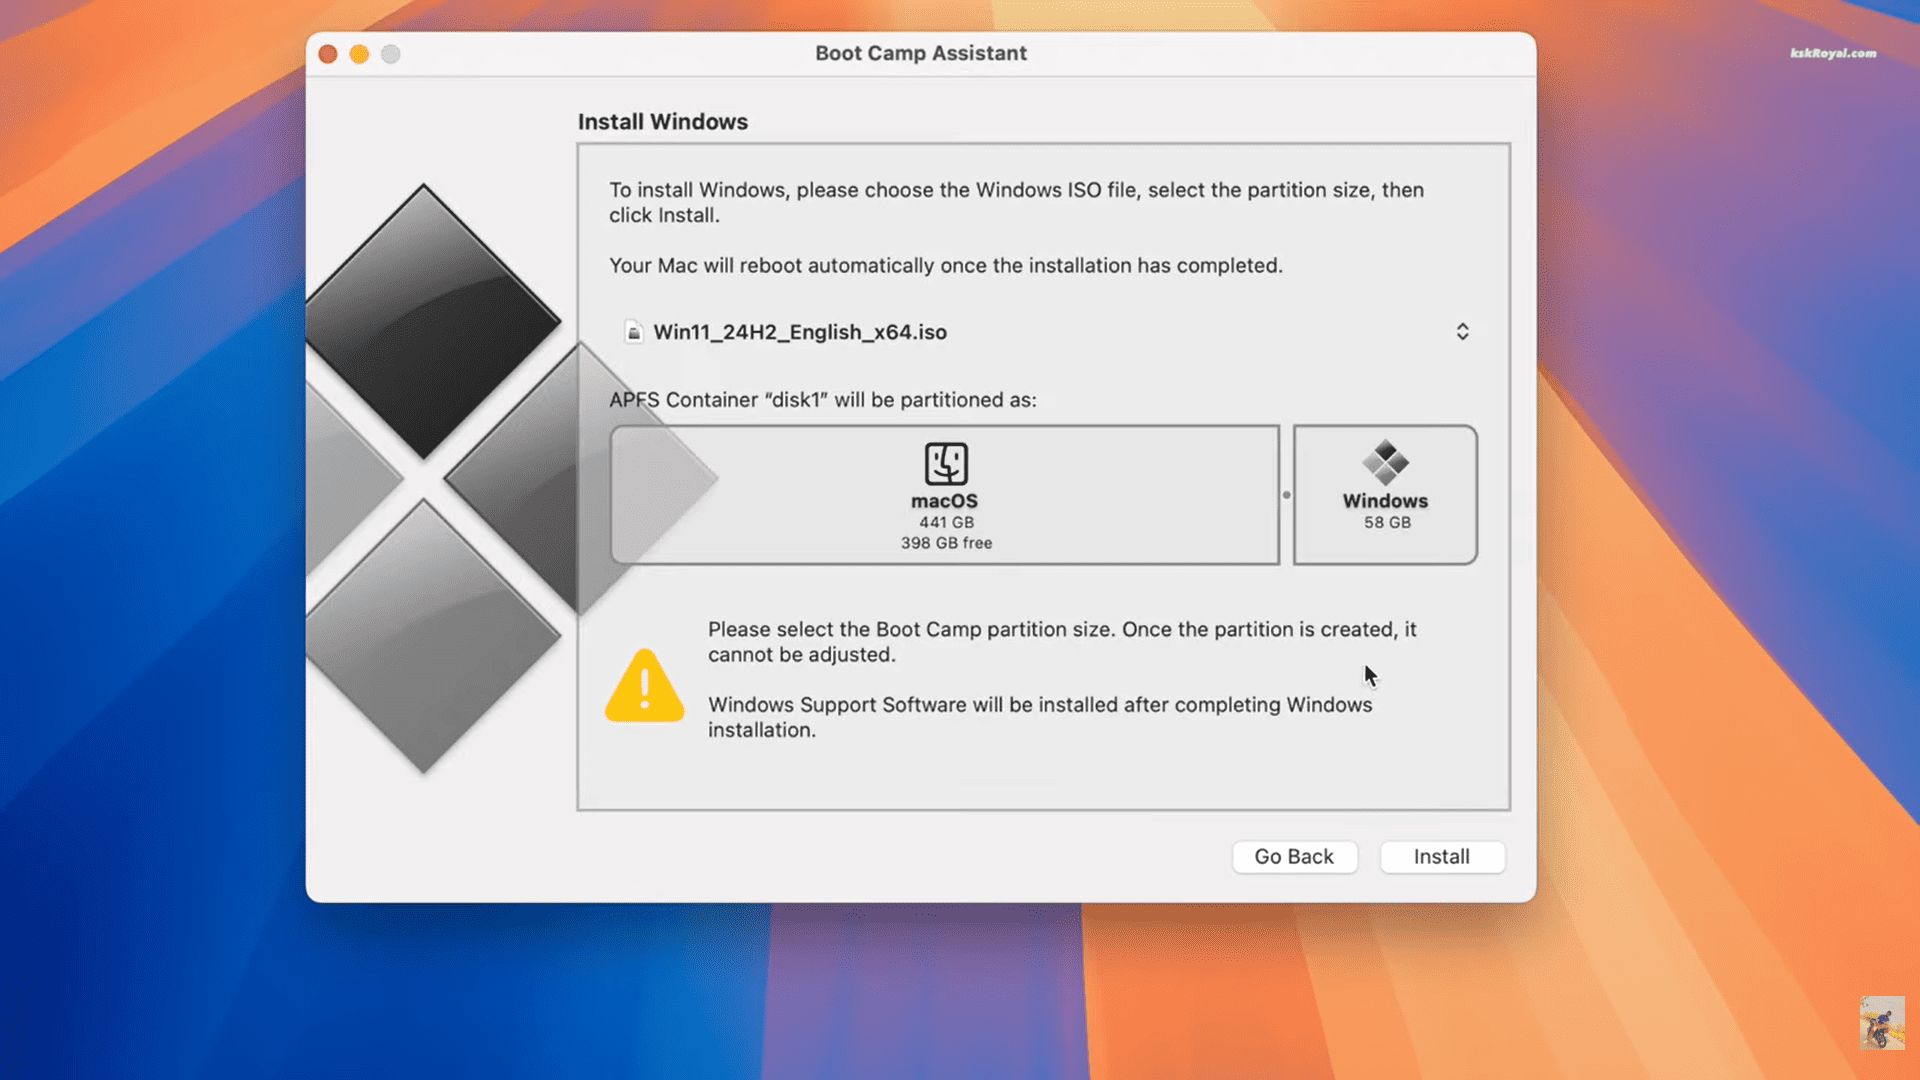Click the Install Windows heading
The width and height of the screenshot is (1920, 1080).
tap(663, 122)
